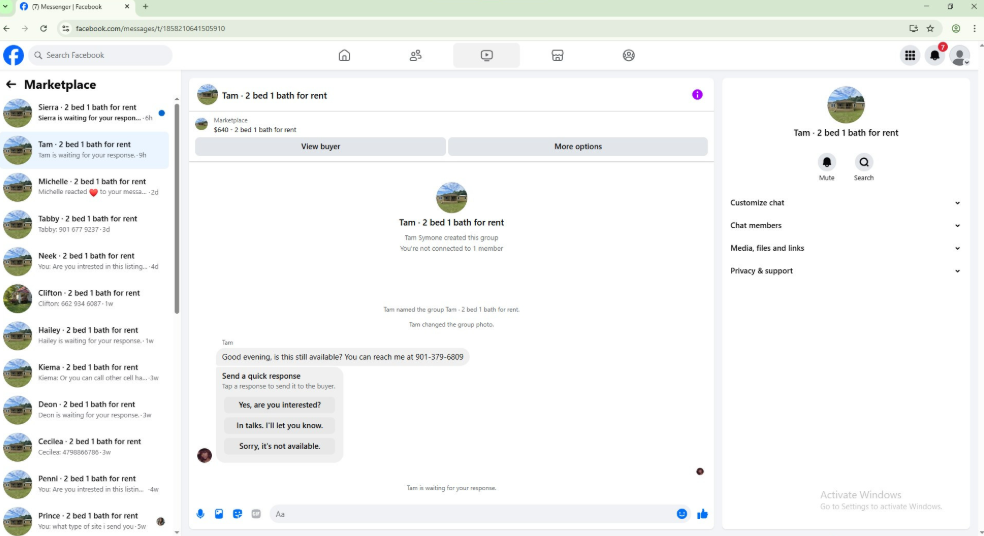
Task: Click 'Tam named the group' notice text
Action: pyautogui.click(x=451, y=309)
